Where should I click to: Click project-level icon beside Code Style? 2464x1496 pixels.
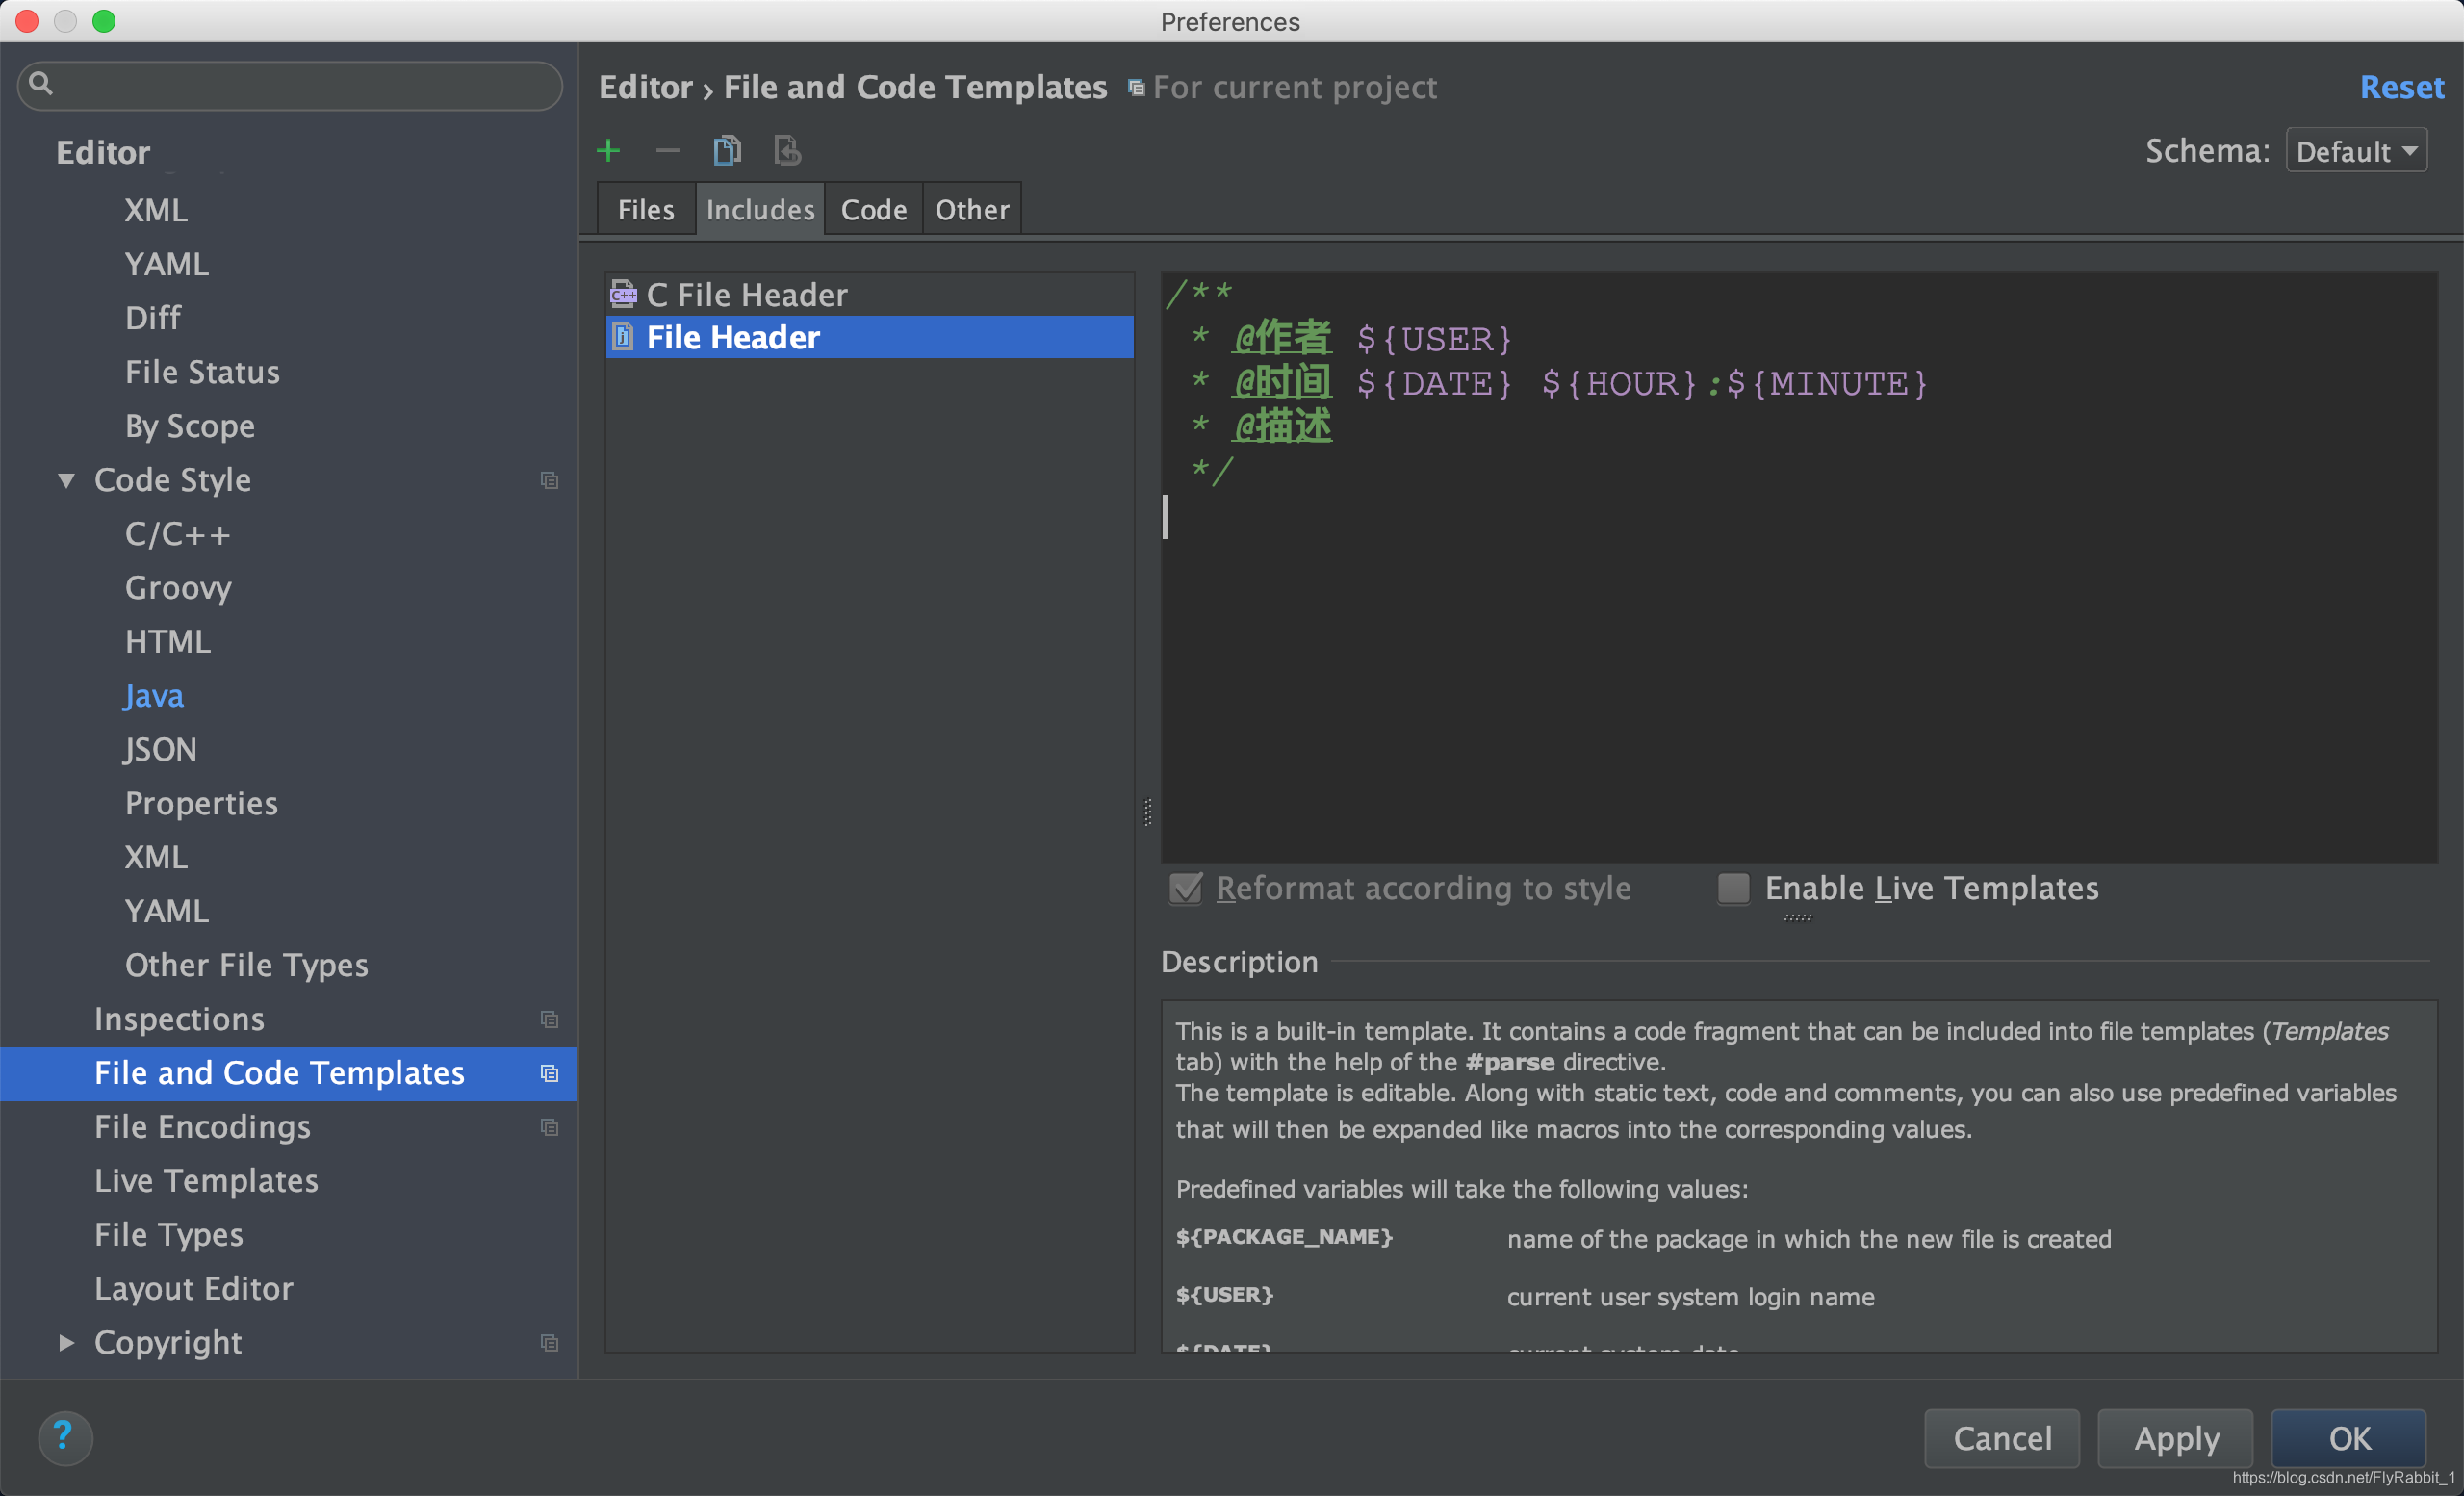pos(549,481)
